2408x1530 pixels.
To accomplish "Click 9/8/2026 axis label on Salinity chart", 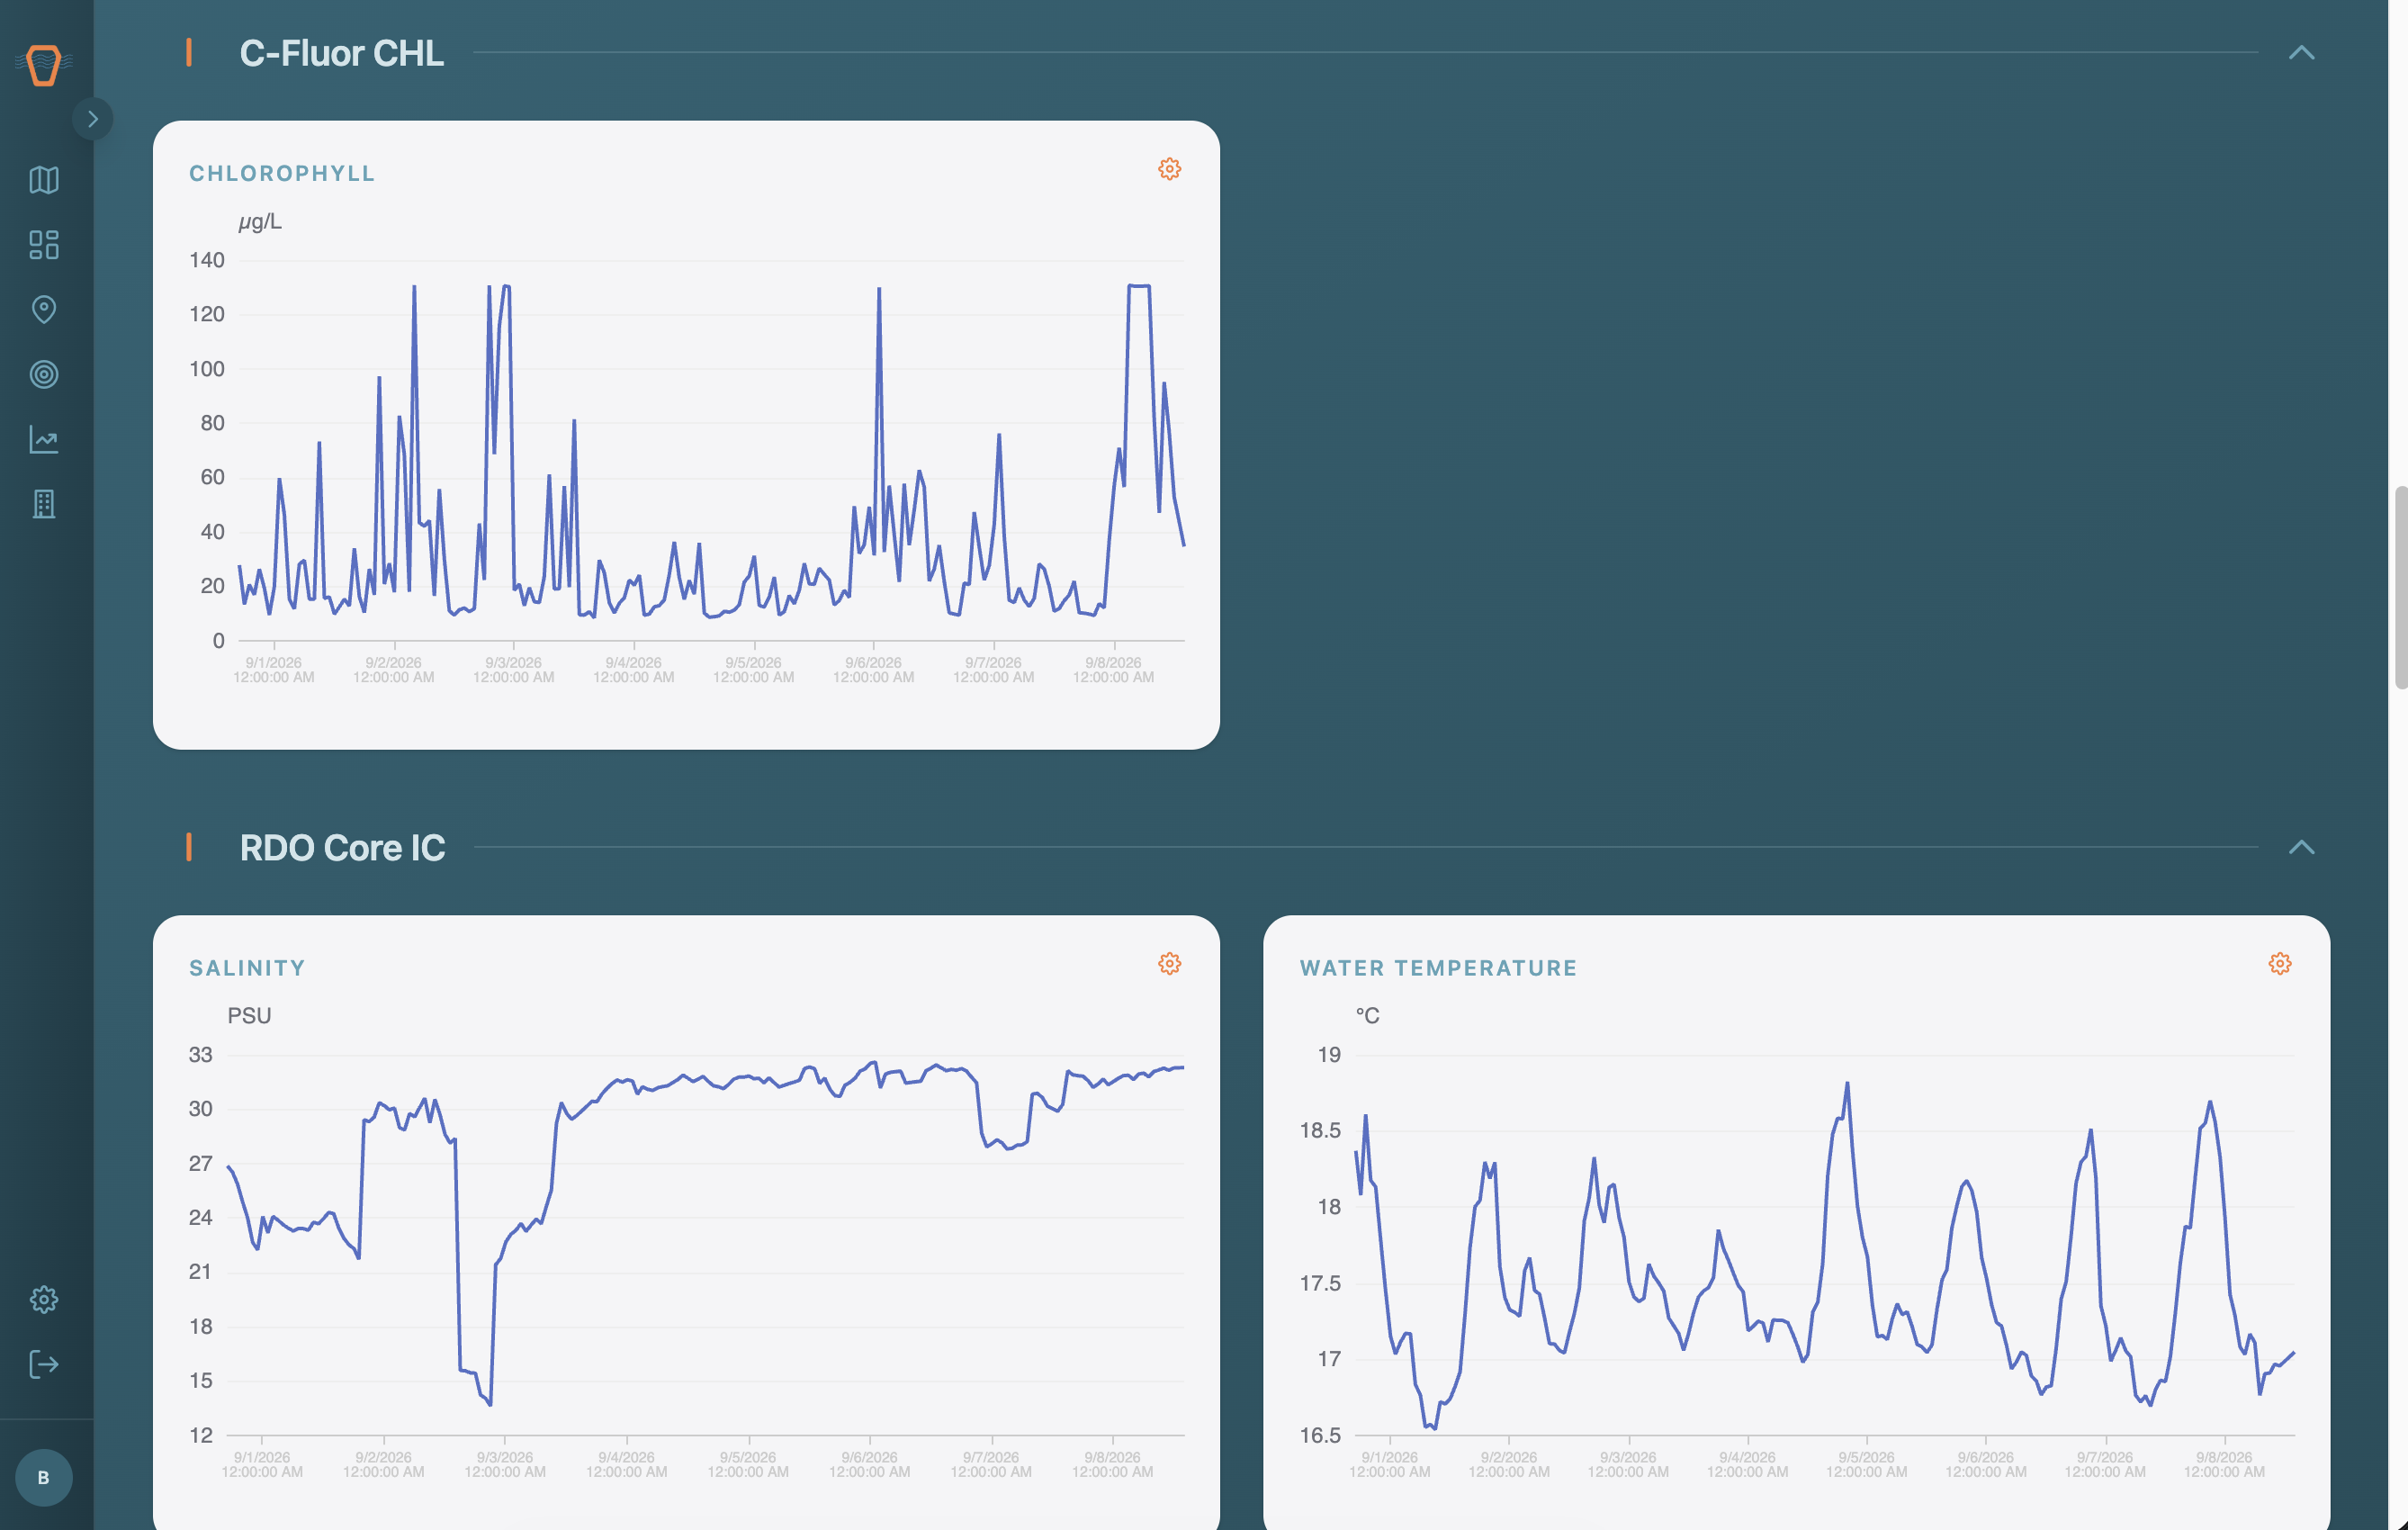I will tap(1112, 1465).
